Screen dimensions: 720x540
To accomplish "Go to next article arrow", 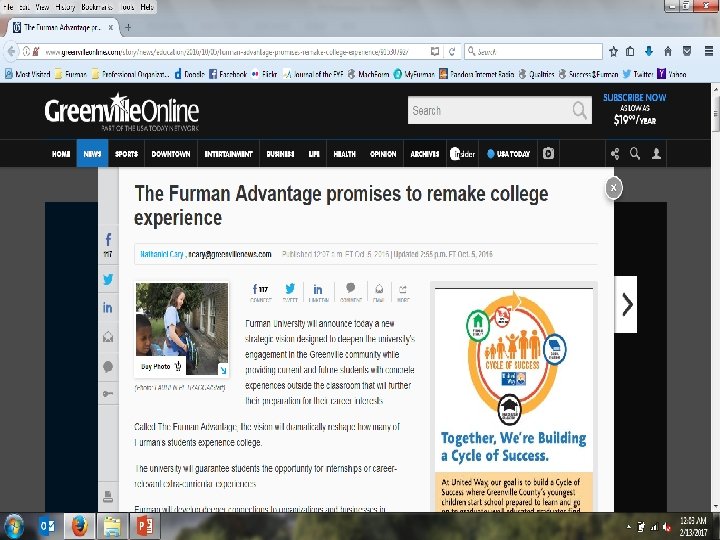I will (626, 304).
